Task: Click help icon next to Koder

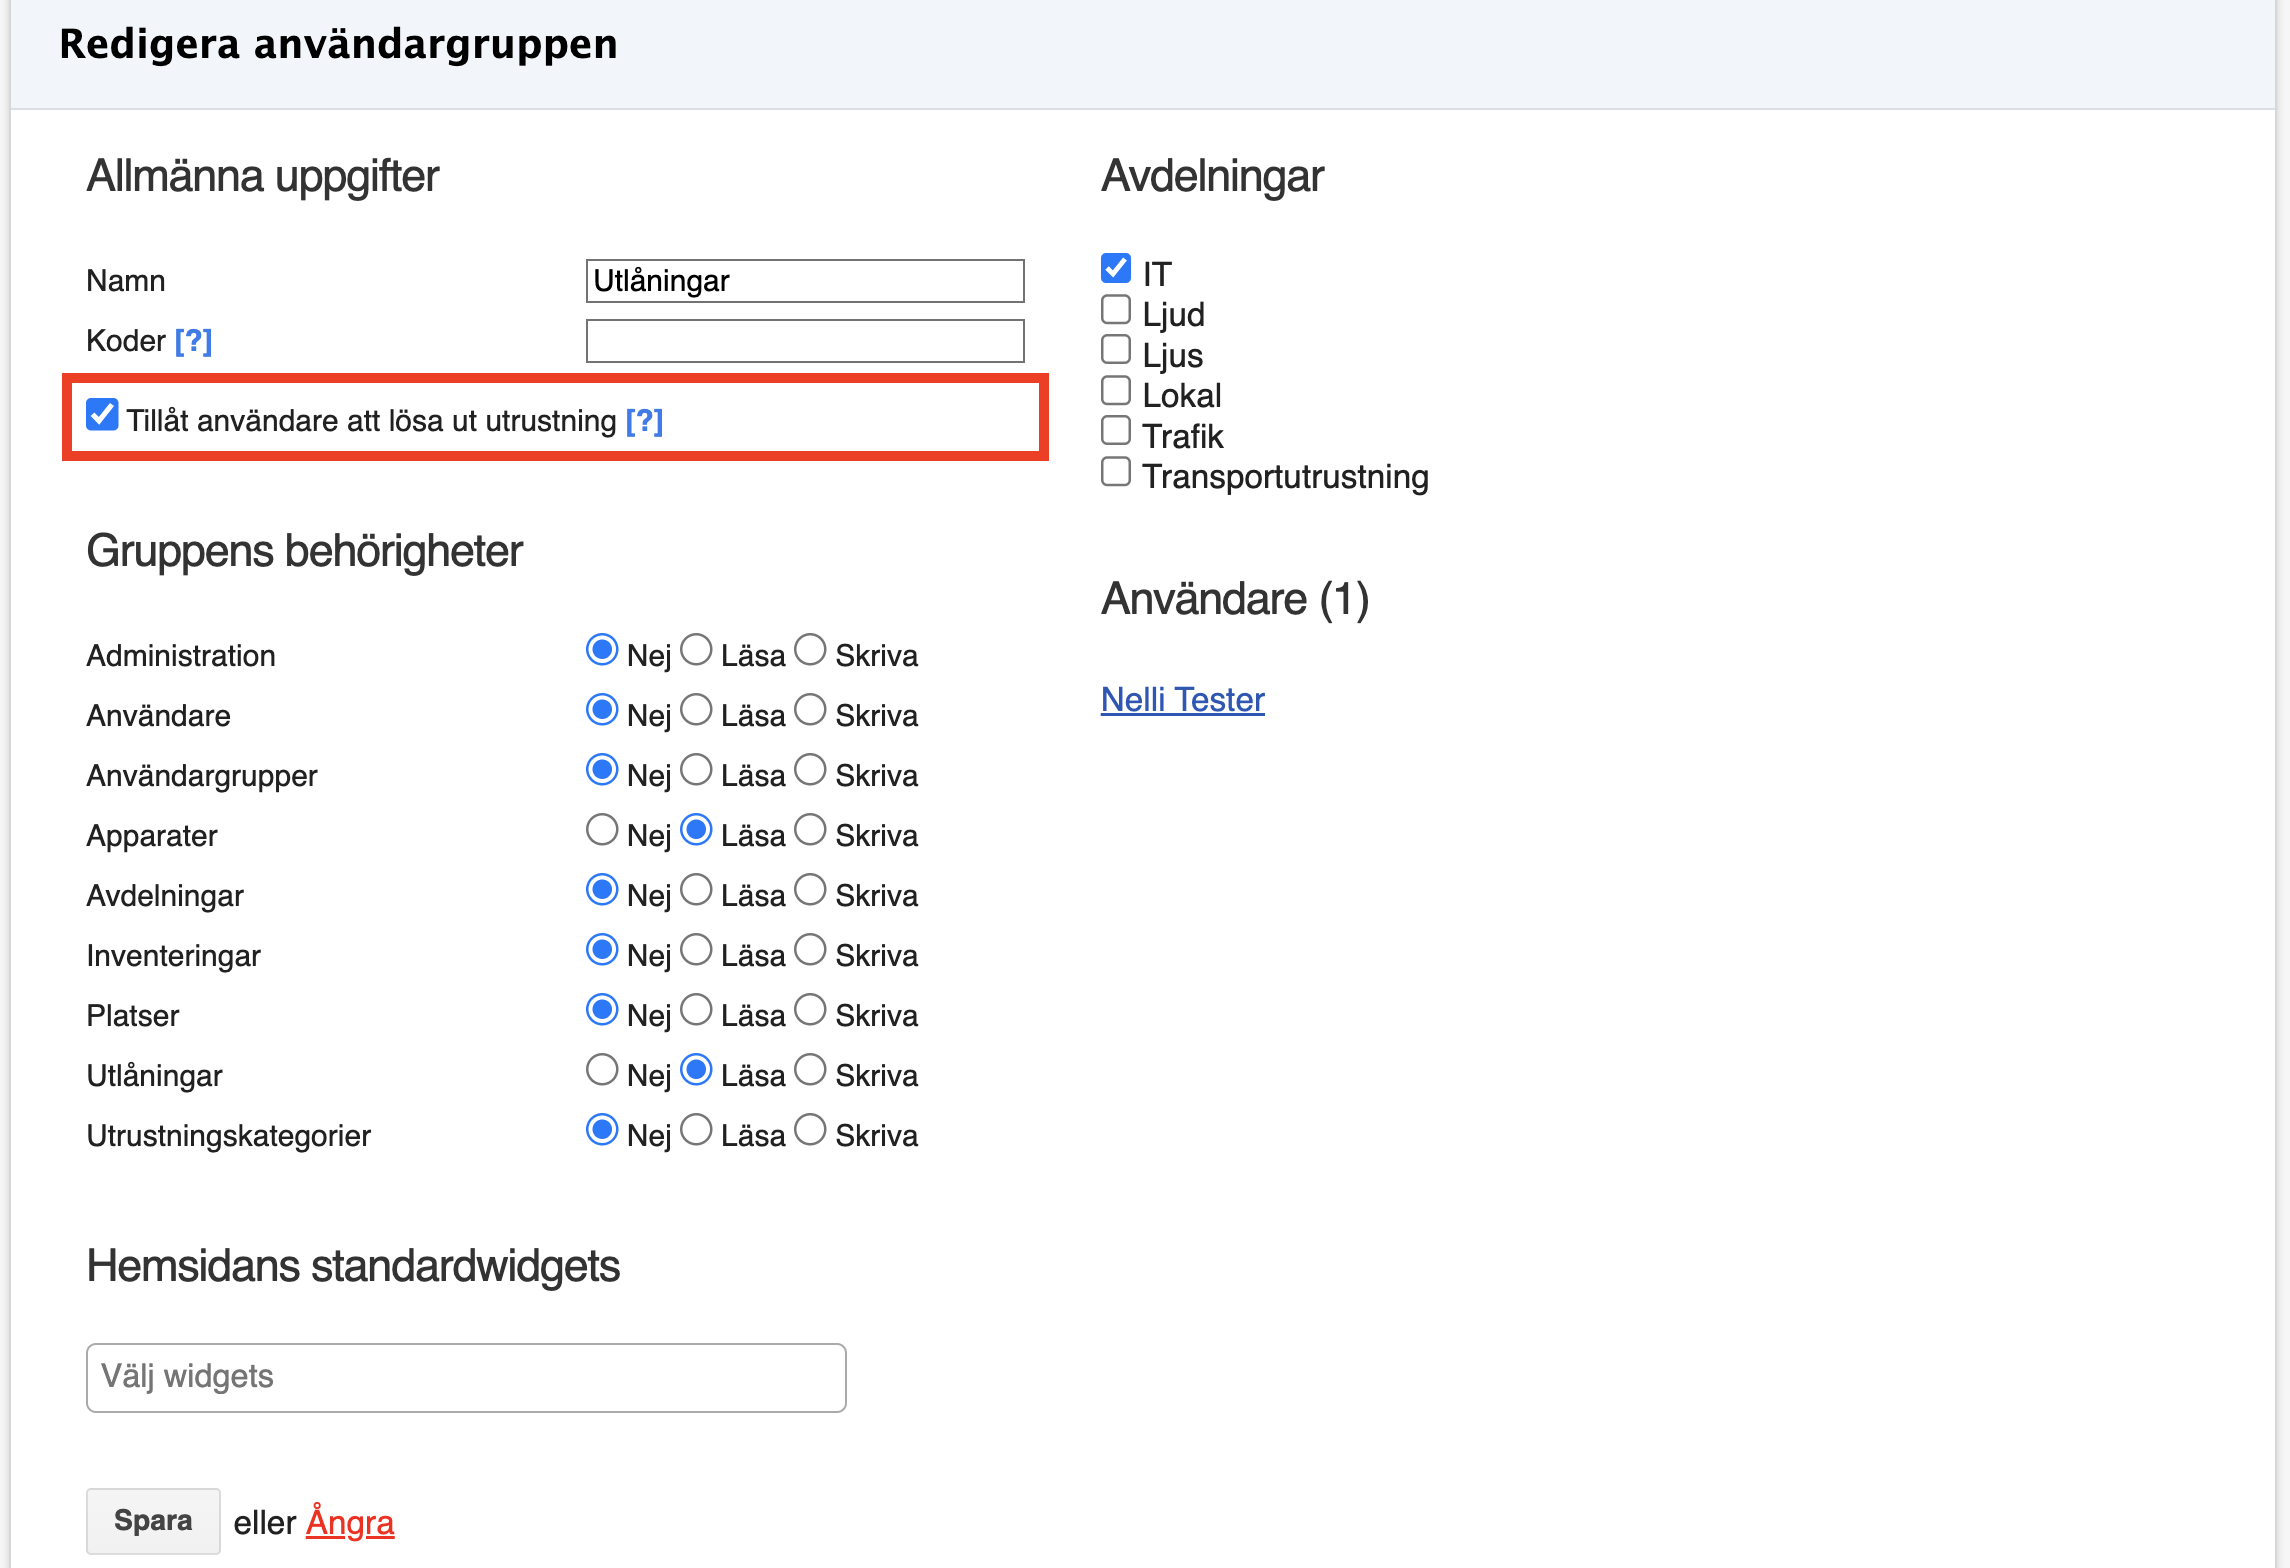Action: tap(193, 341)
